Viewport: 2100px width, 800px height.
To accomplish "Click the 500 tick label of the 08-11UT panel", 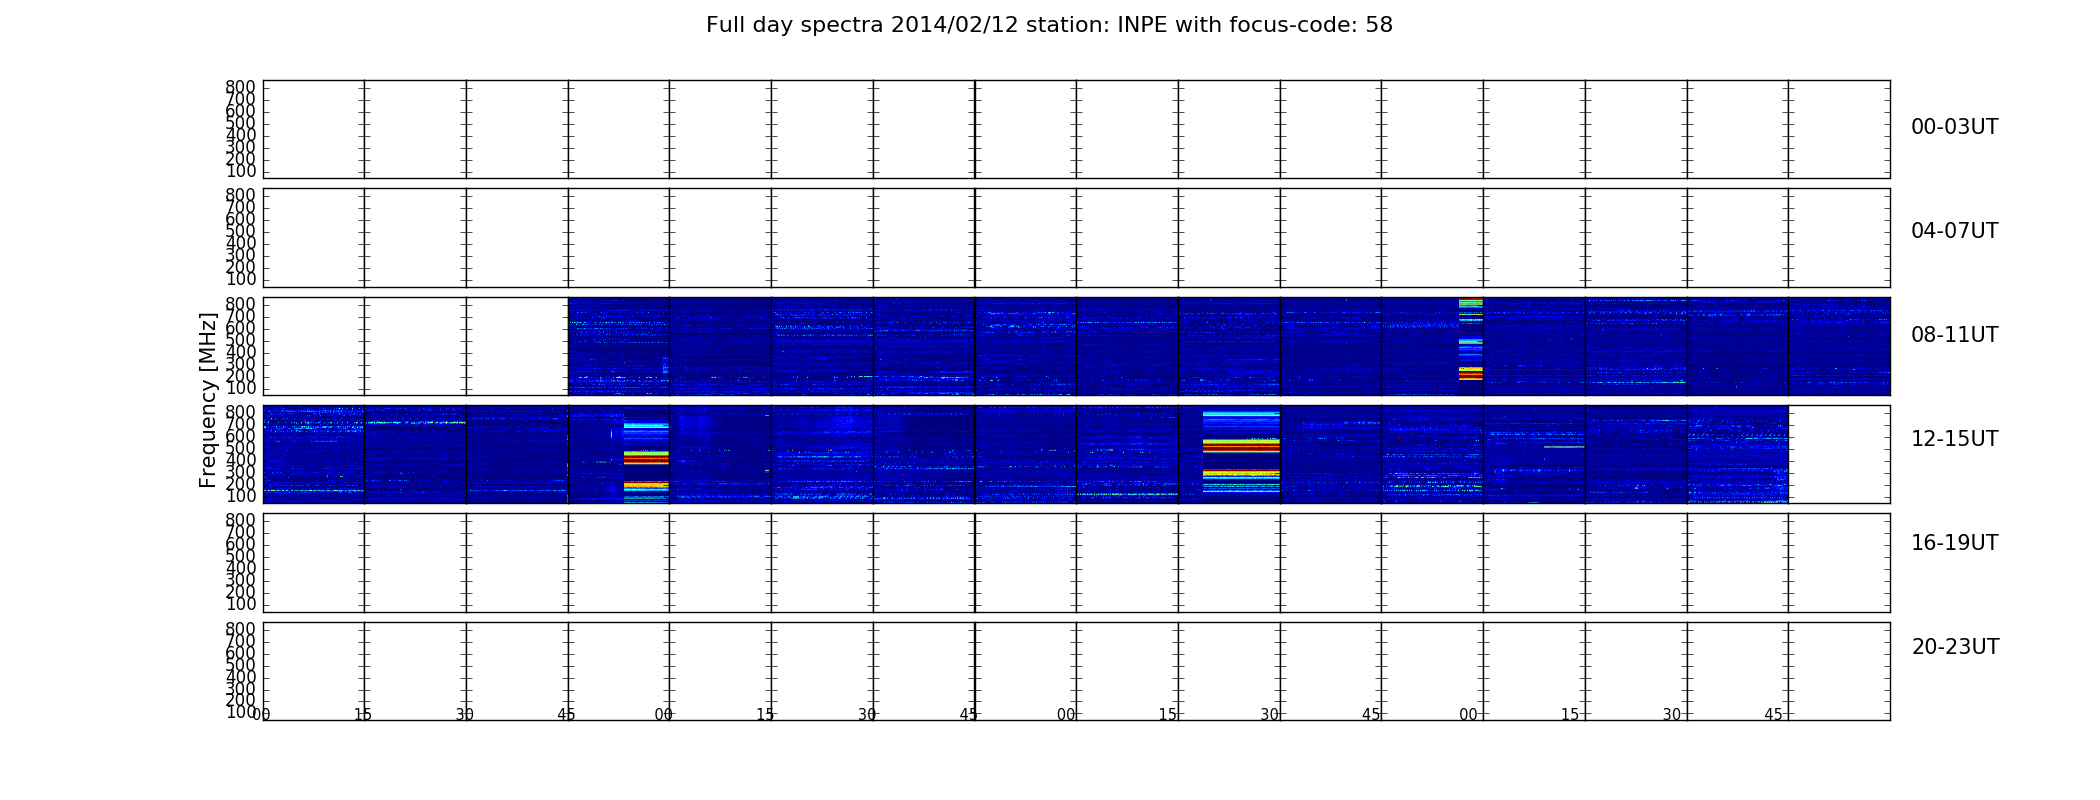I will [x=240, y=340].
